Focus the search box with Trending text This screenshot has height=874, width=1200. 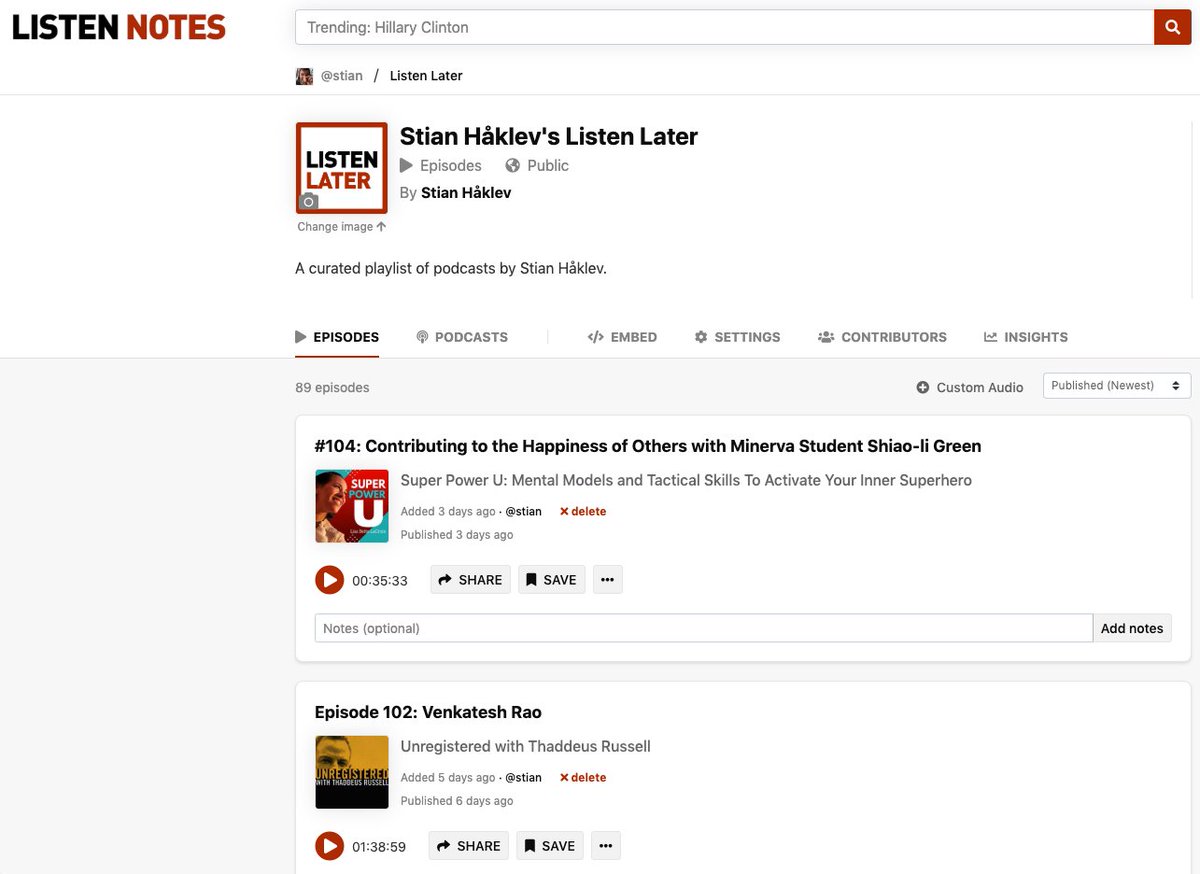pyautogui.click(x=725, y=27)
